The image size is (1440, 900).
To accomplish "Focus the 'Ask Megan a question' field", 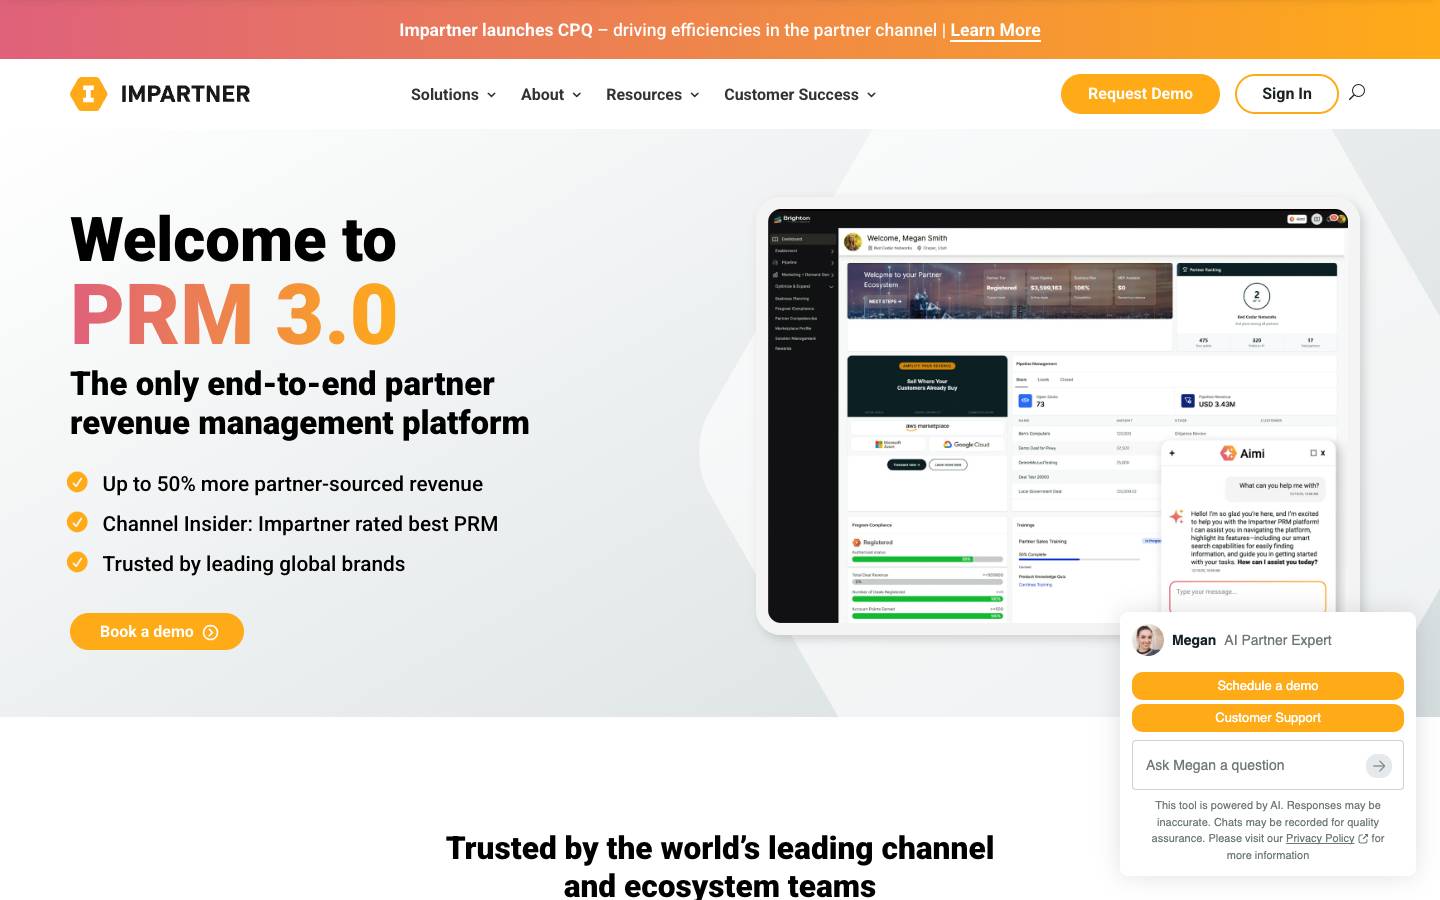I will tap(1268, 766).
